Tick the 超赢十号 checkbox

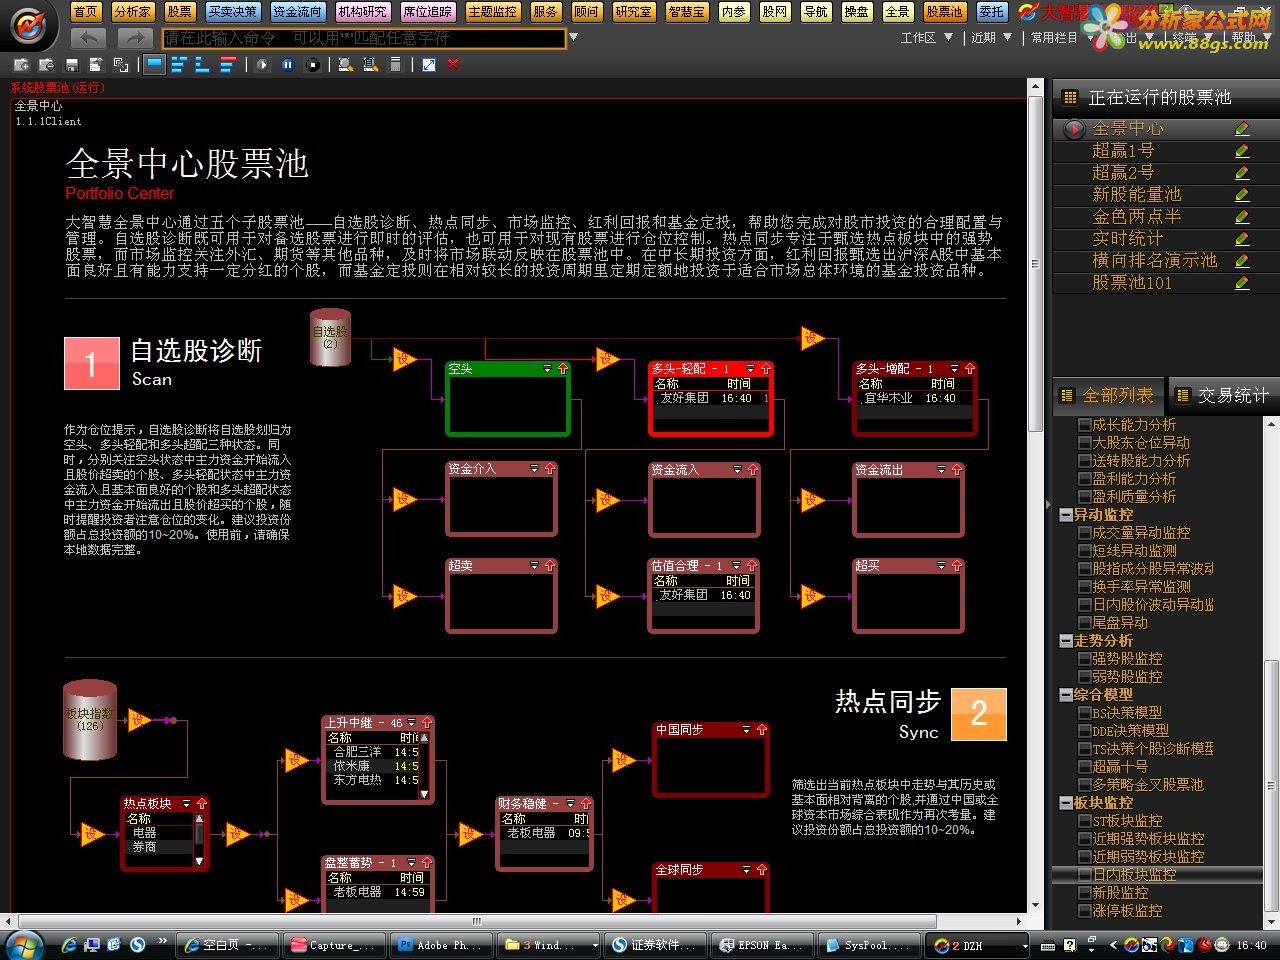coord(1084,767)
